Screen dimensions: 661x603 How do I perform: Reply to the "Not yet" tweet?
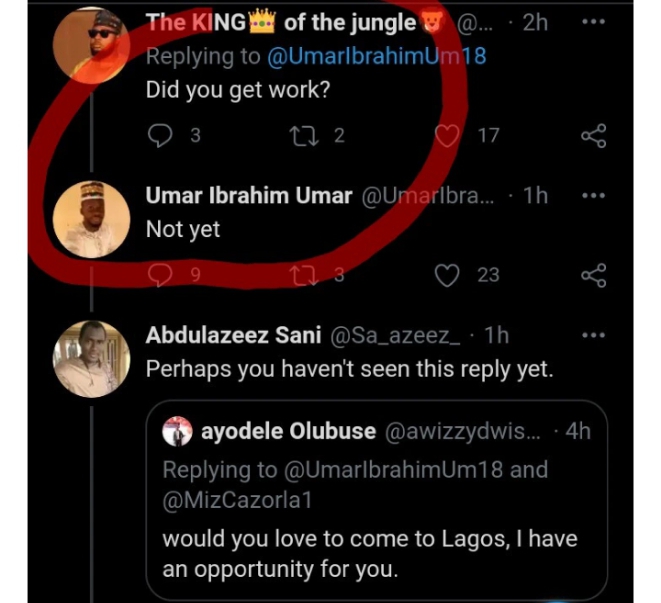pos(159,275)
